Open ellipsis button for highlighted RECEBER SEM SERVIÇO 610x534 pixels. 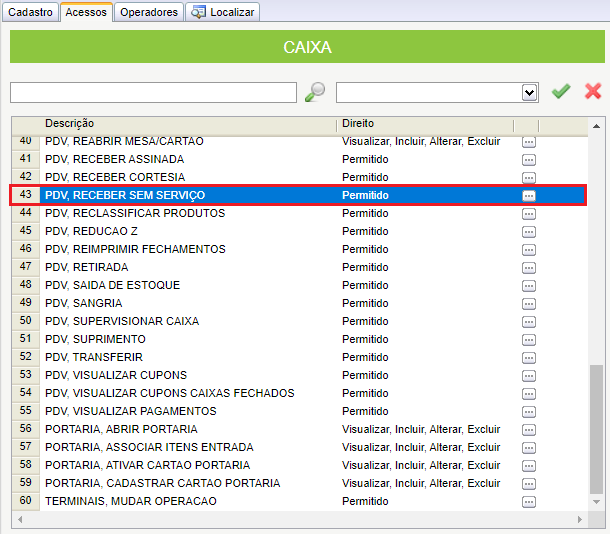(529, 195)
